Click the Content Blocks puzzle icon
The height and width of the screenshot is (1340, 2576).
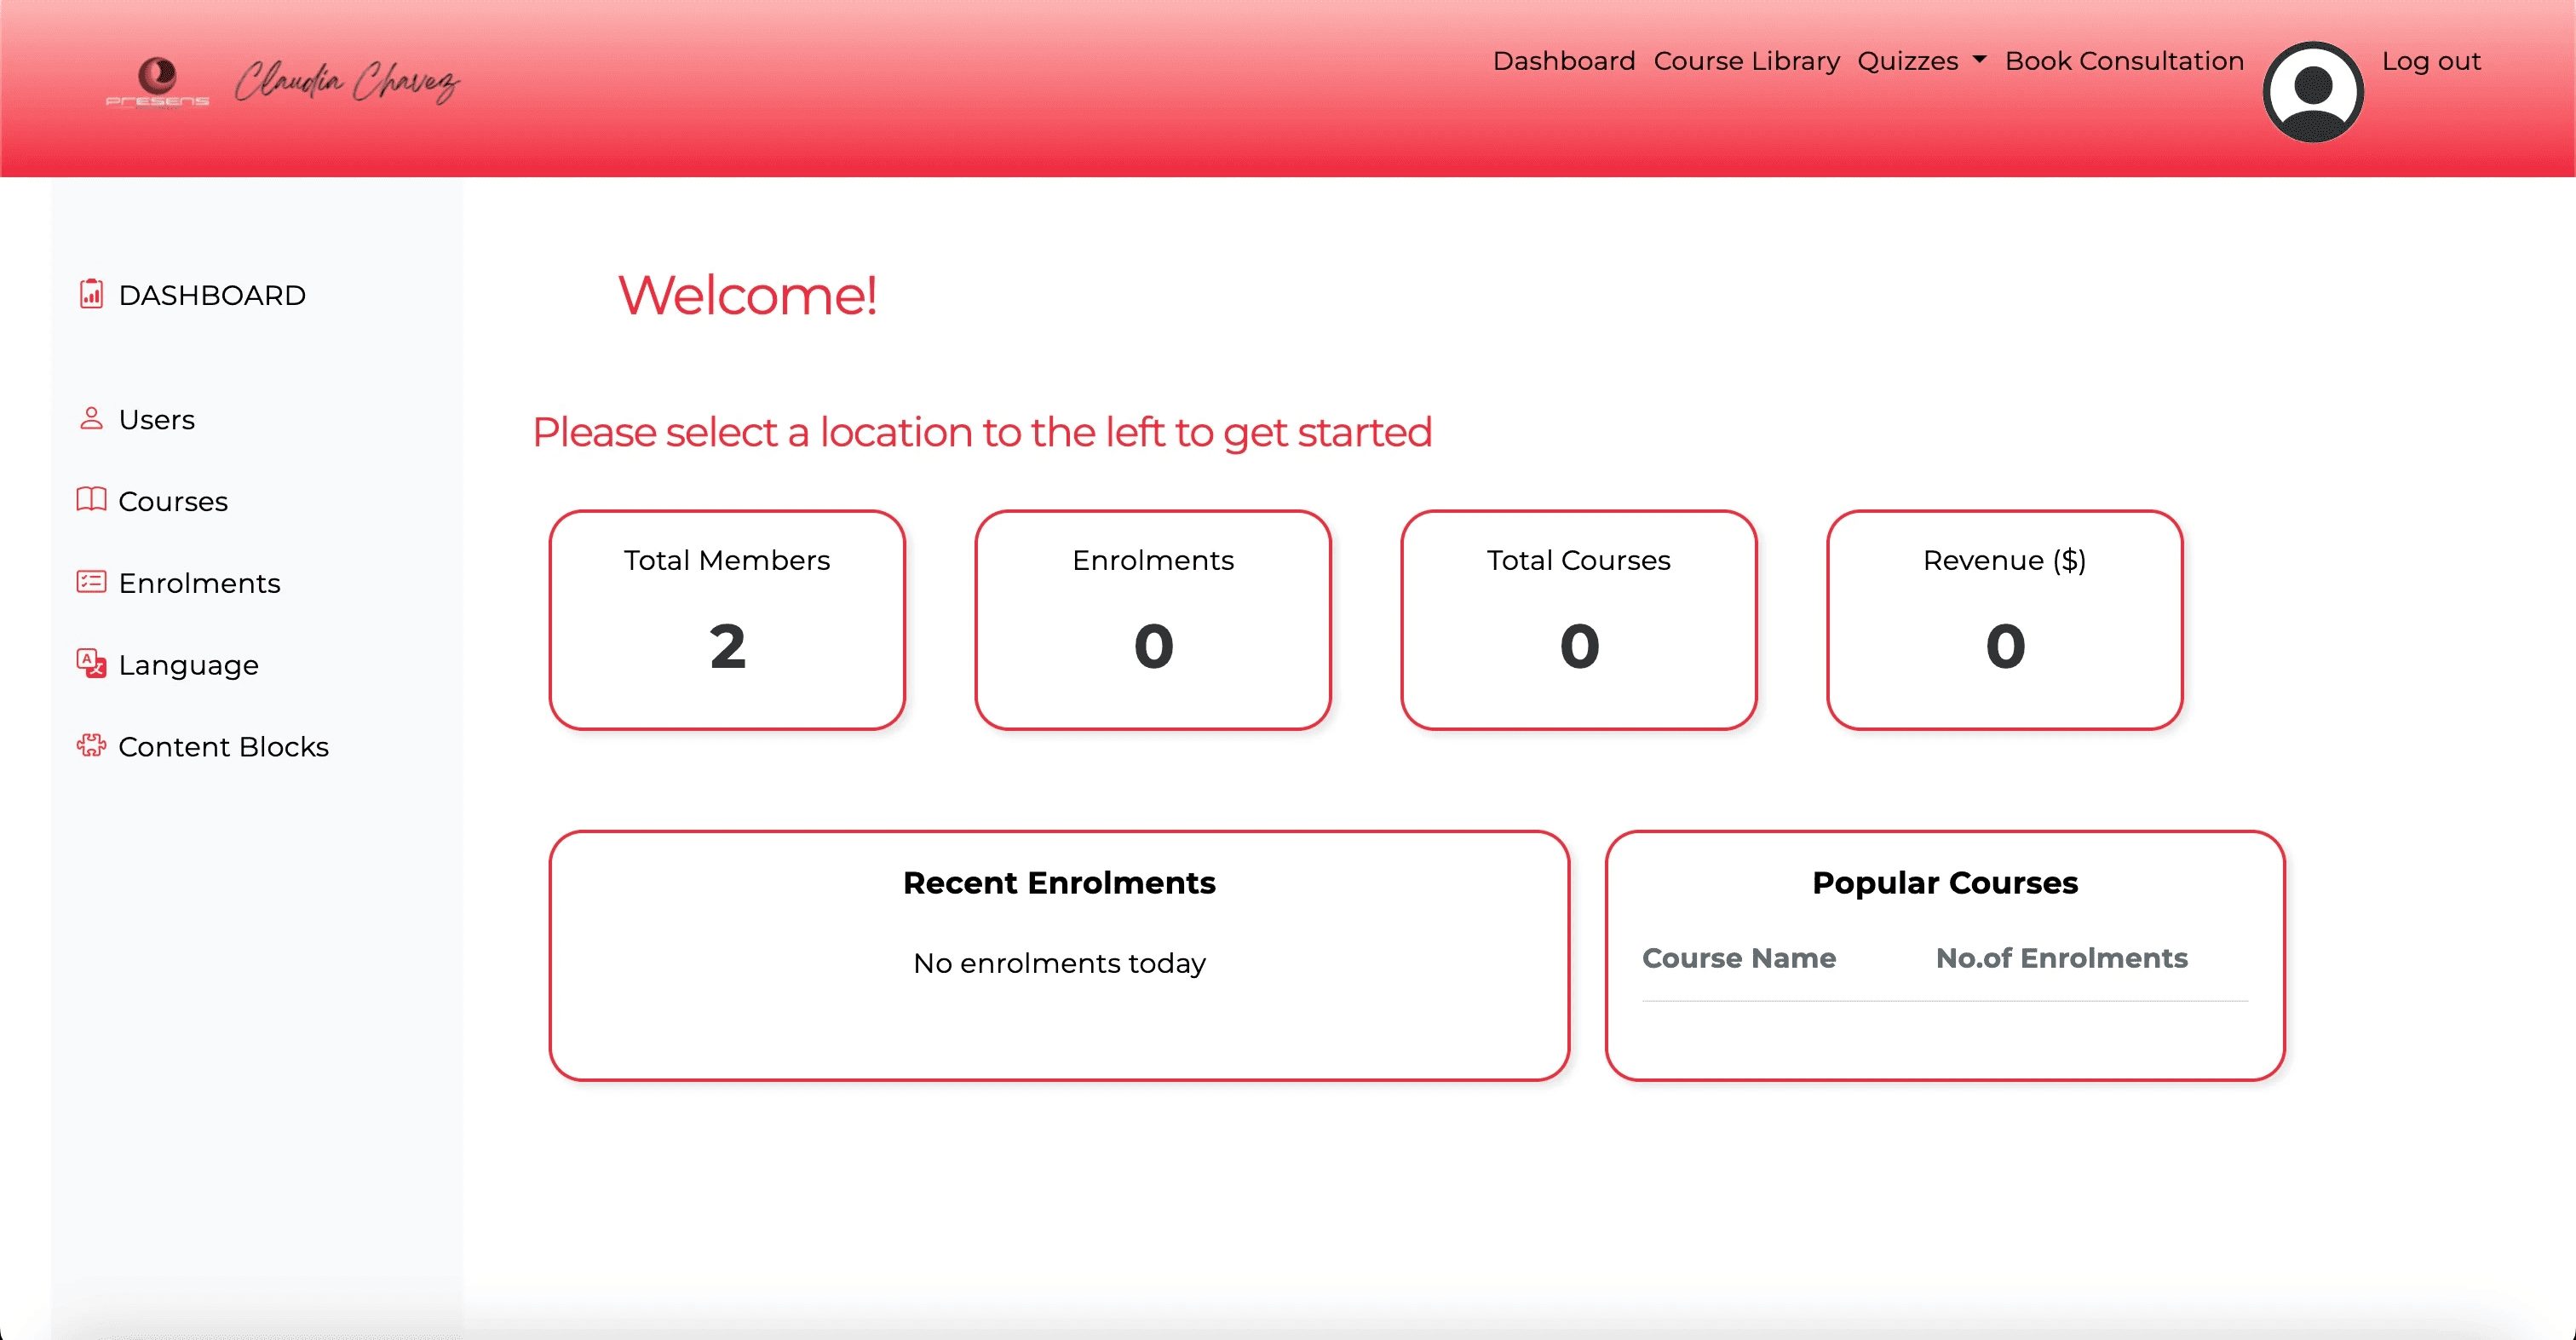click(x=91, y=745)
